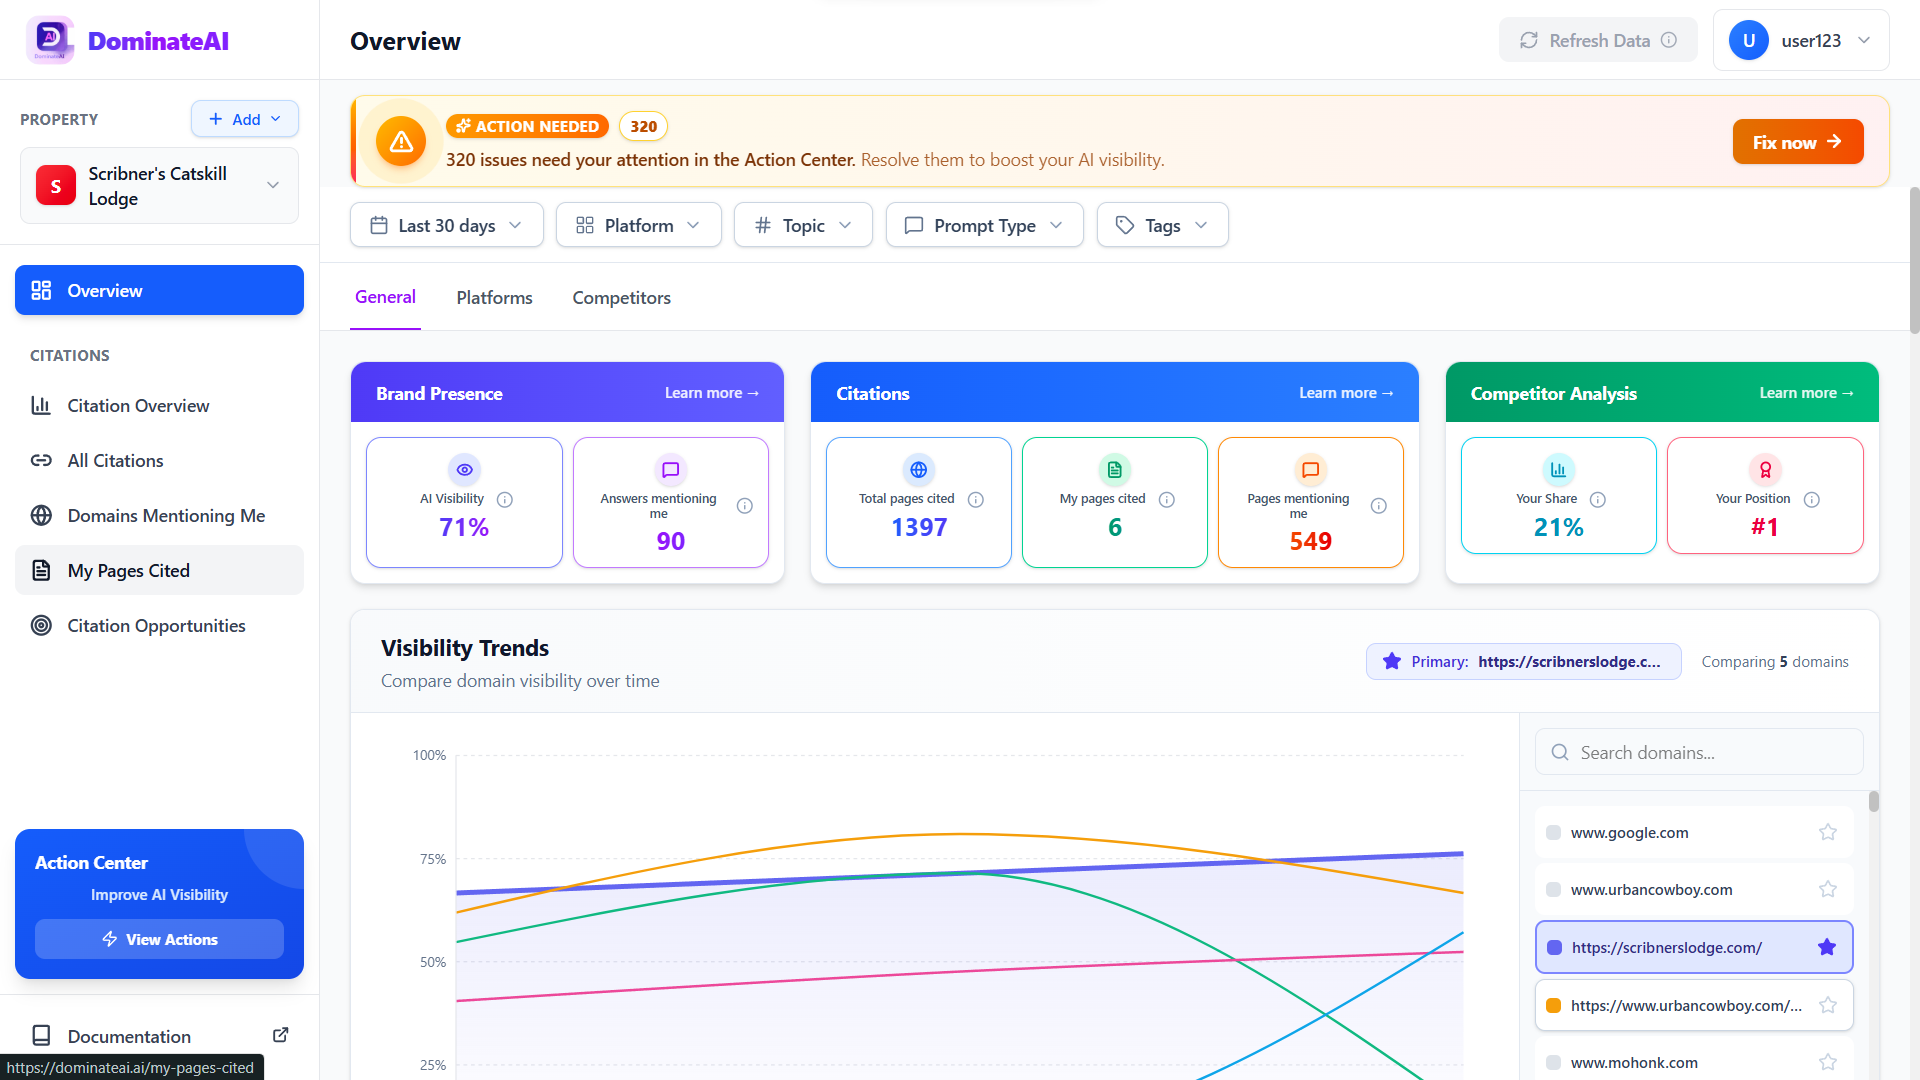Show info for Pages mentioning me

tap(1379, 506)
